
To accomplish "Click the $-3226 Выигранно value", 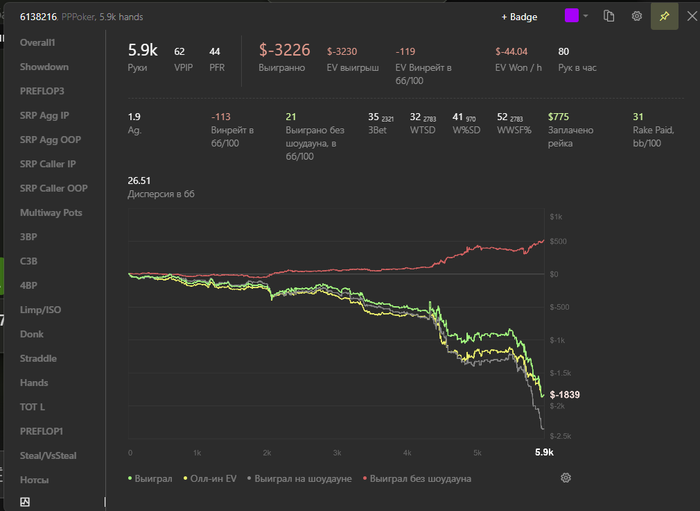I will click(284, 50).
